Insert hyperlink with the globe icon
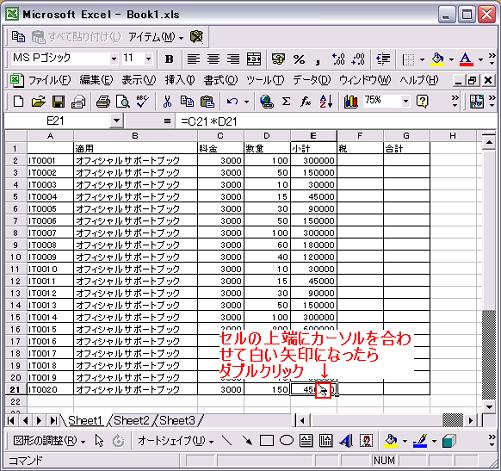501x471 pixels. (x=266, y=101)
